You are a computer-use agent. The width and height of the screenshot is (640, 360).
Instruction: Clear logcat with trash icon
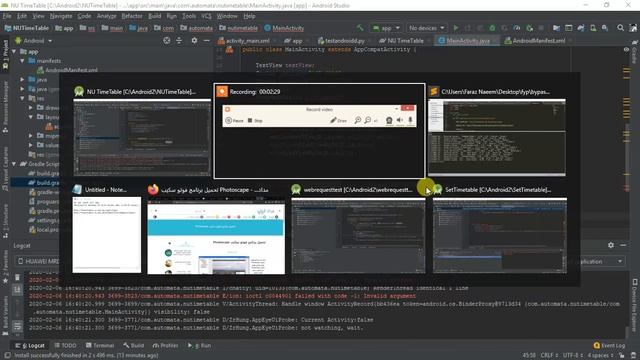click(x=17, y=277)
